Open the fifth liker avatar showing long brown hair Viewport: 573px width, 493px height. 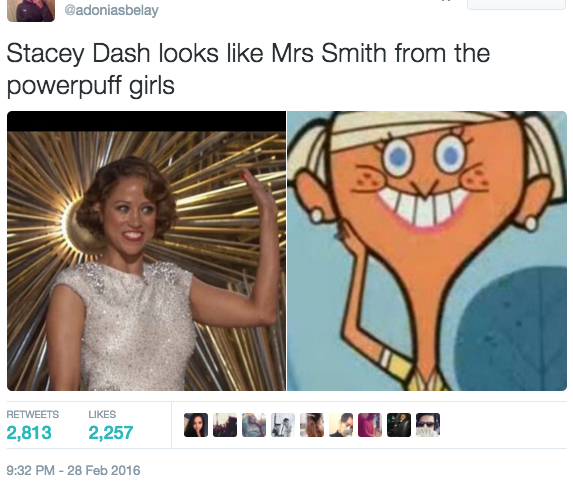pos(312,425)
